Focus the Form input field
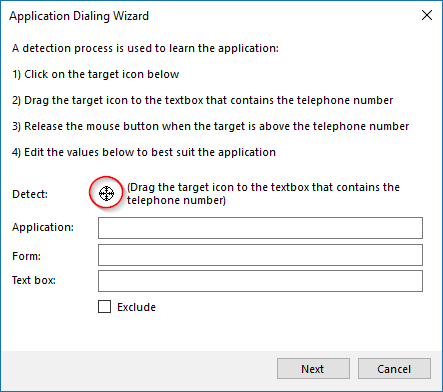Viewport: 443px width, 392px height. coord(260,255)
